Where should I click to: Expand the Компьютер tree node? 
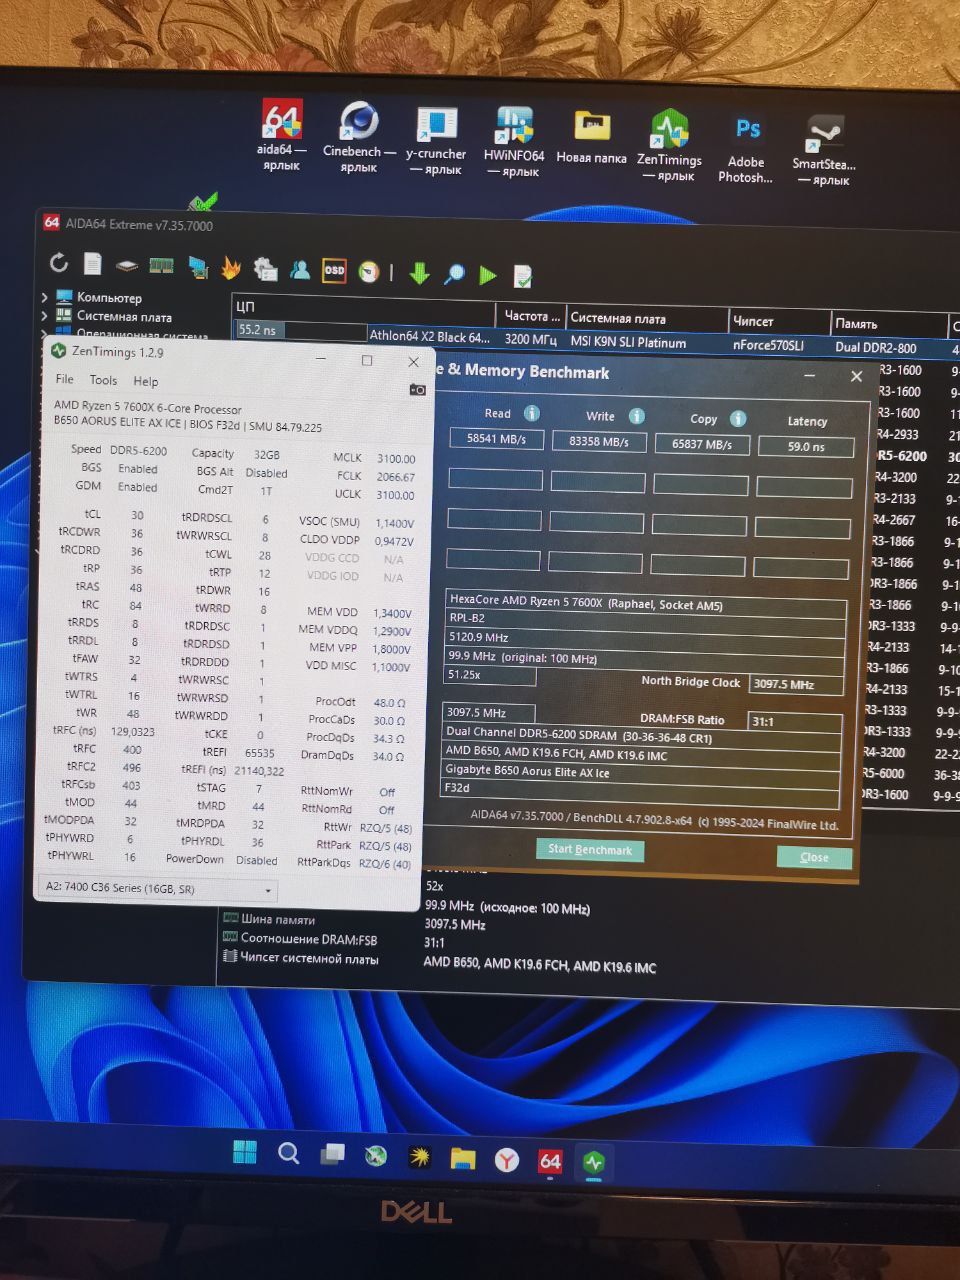[45, 297]
